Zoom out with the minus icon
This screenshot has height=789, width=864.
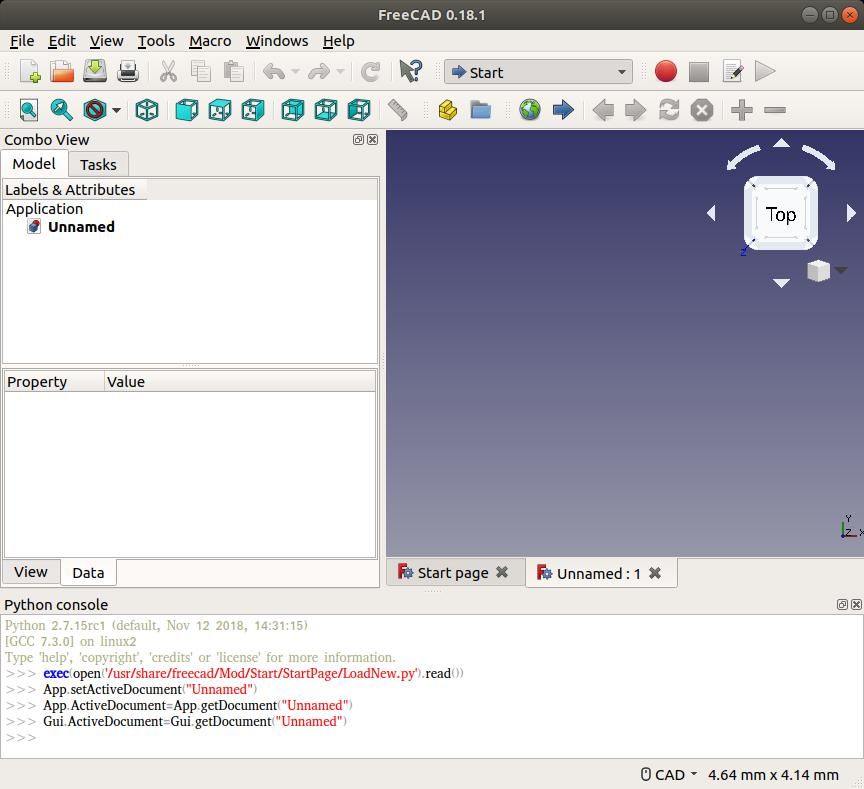[x=775, y=110]
